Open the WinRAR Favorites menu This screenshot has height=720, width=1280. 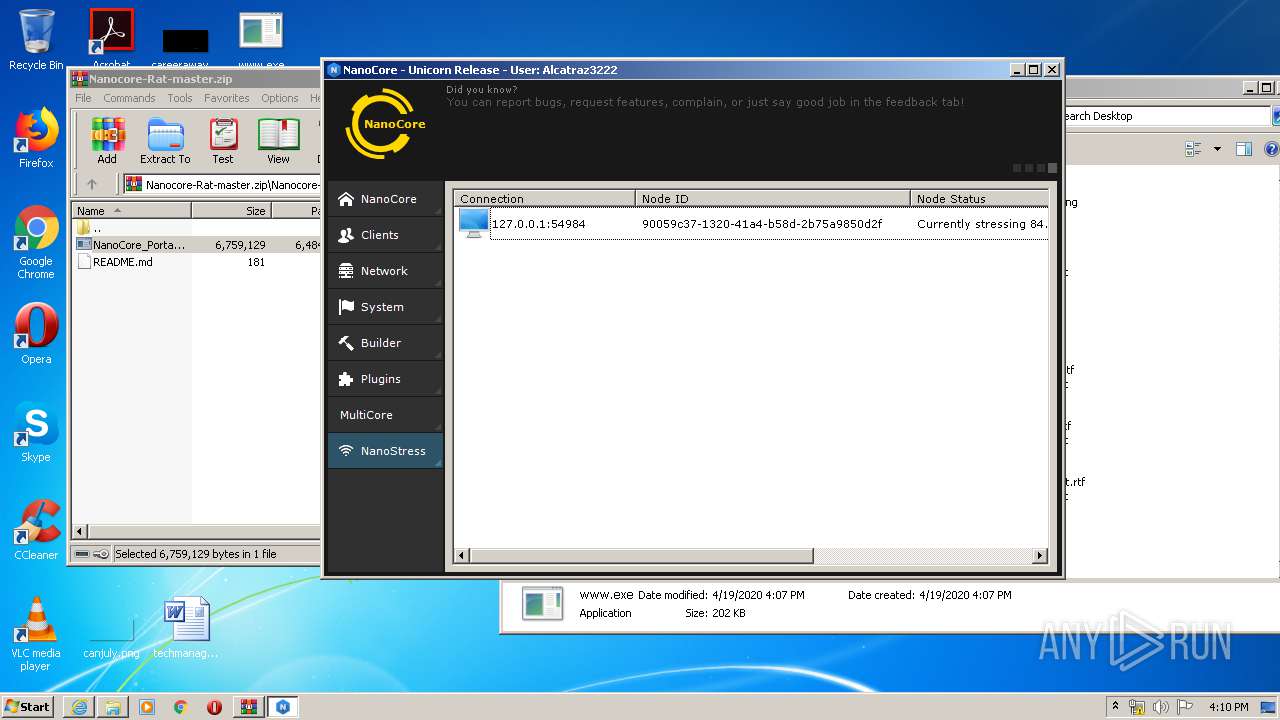click(x=227, y=98)
